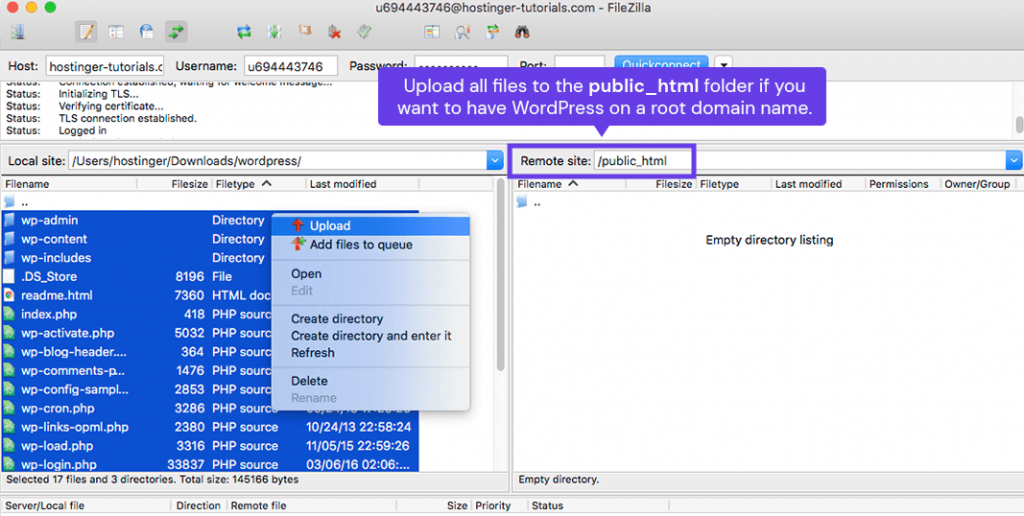Open the Quickconnect history dropdown arrow
This screenshot has width=1024, height=516.
(723, 66)
